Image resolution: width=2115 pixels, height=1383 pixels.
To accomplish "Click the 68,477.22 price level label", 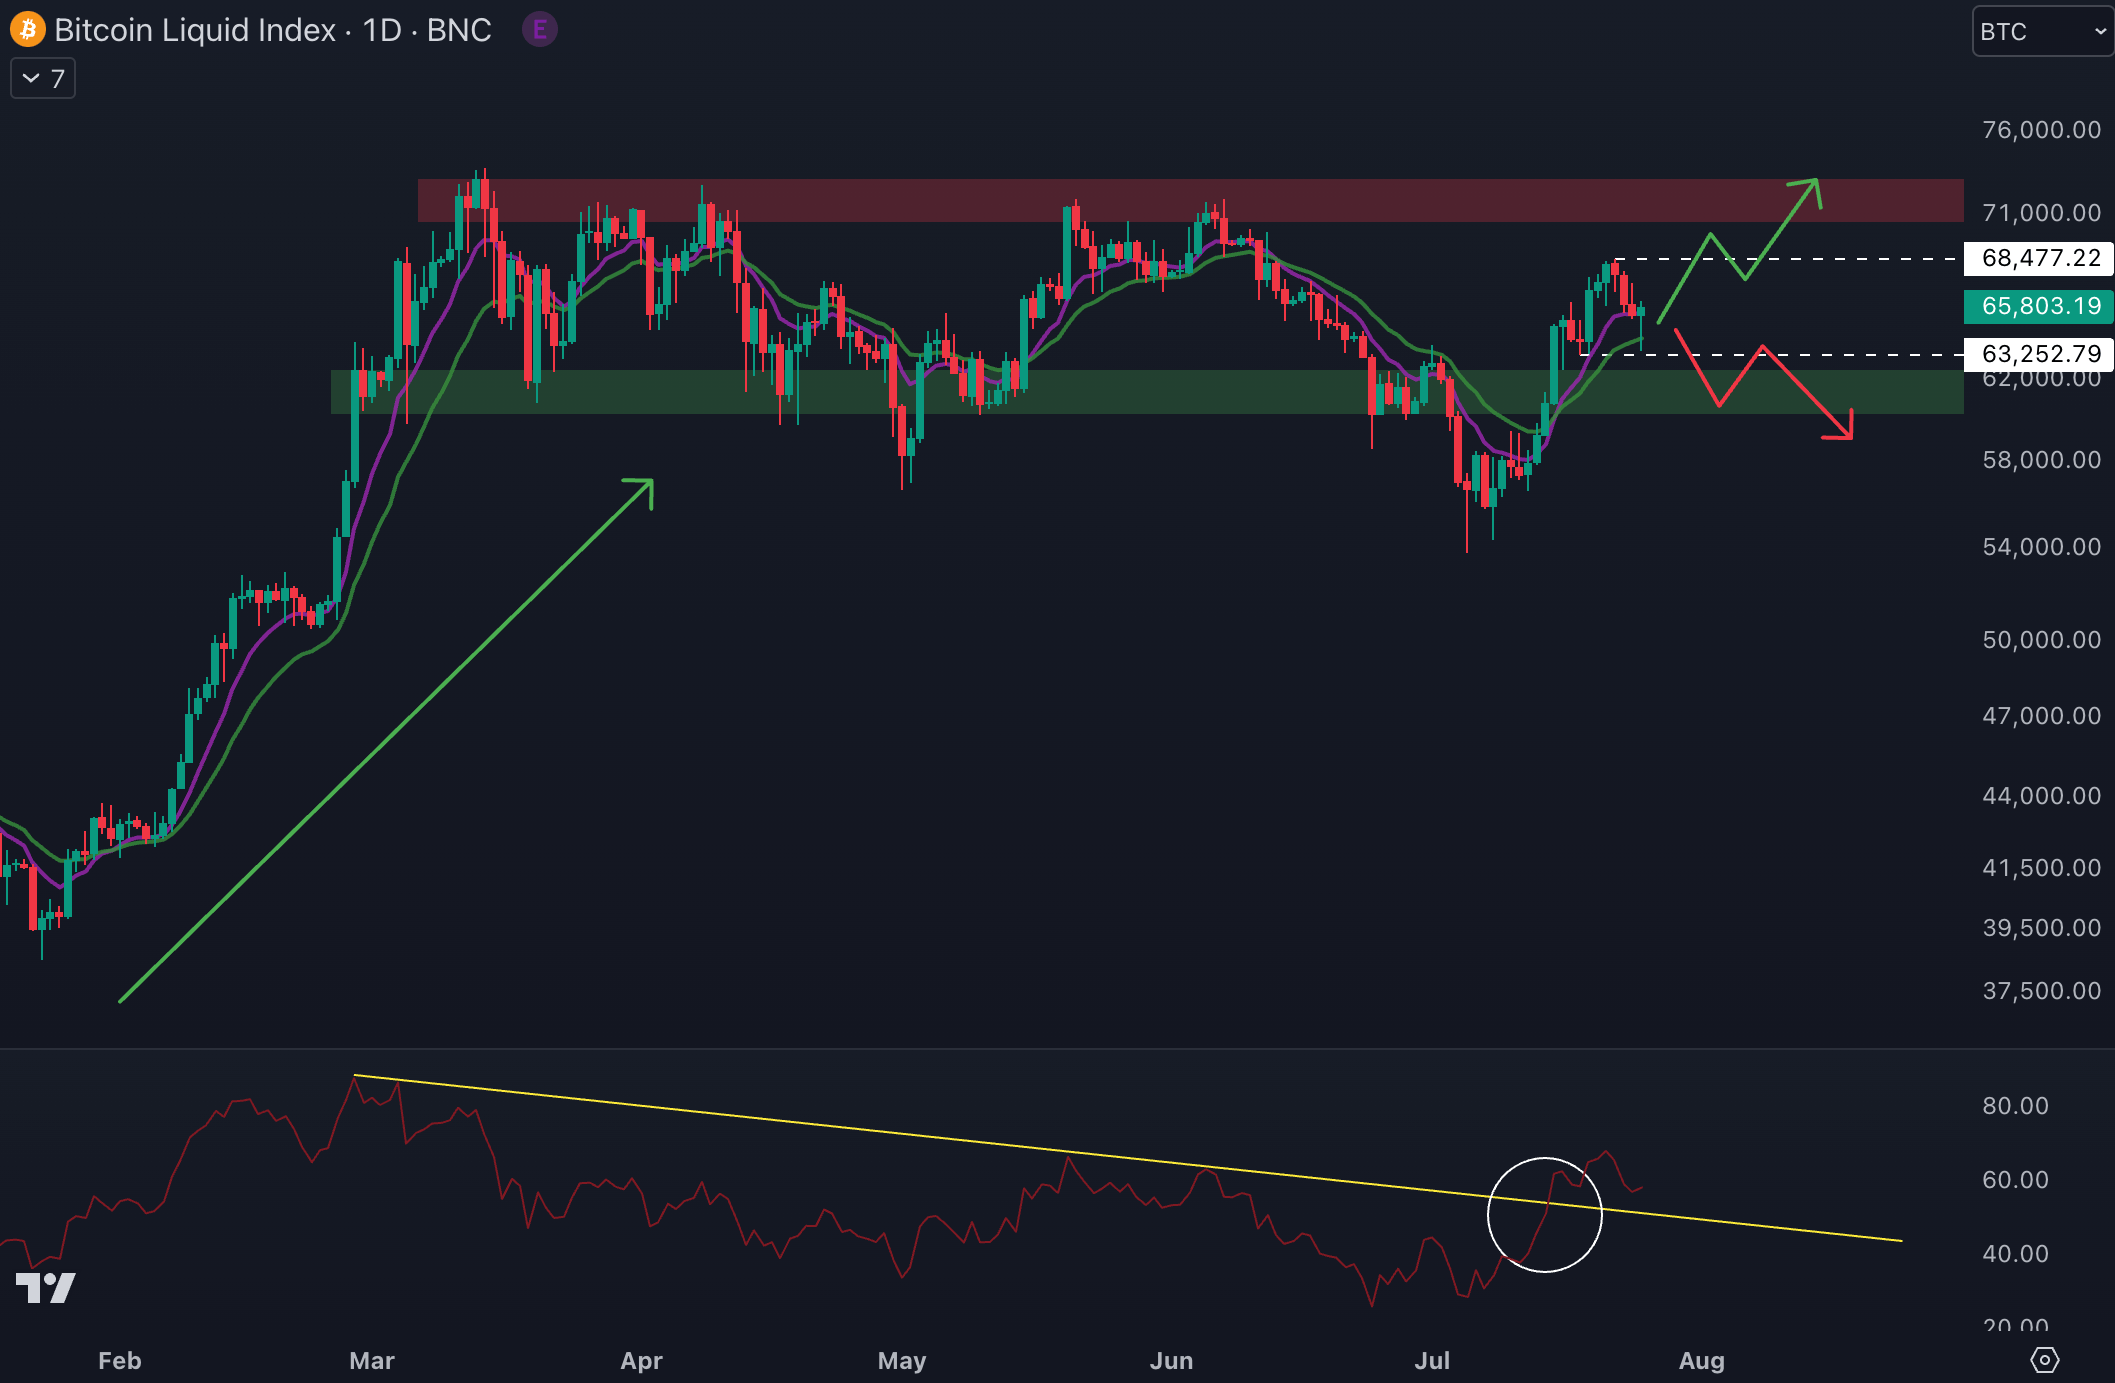I will point(2040,258).
